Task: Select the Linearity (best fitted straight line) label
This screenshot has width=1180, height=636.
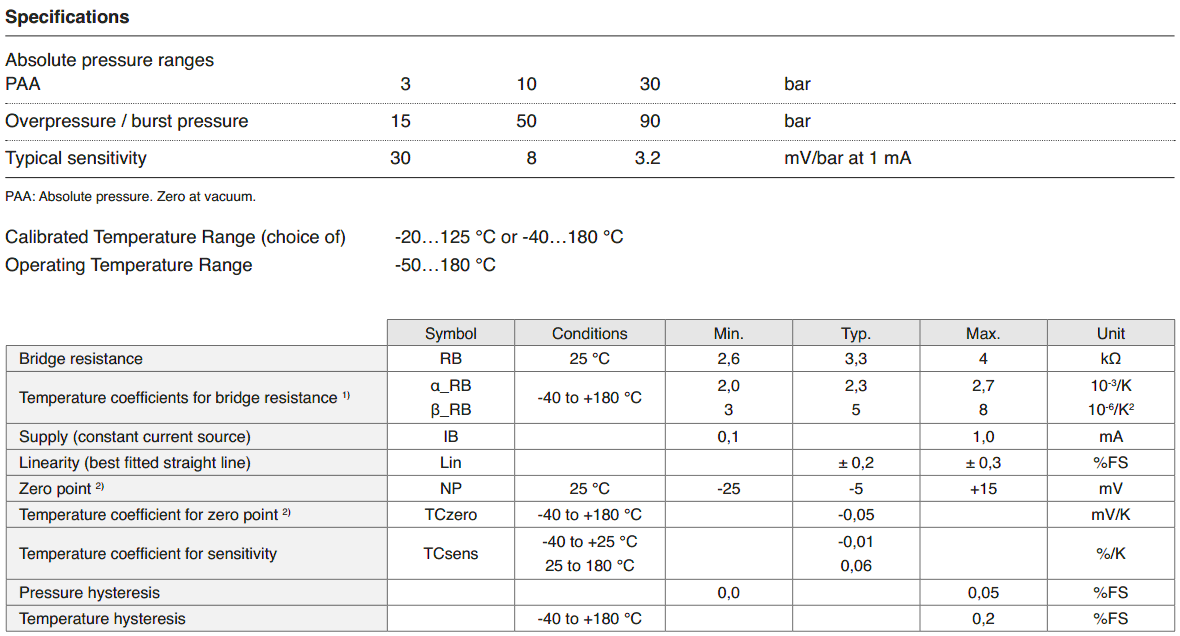Action: click(x=135, y=463)
